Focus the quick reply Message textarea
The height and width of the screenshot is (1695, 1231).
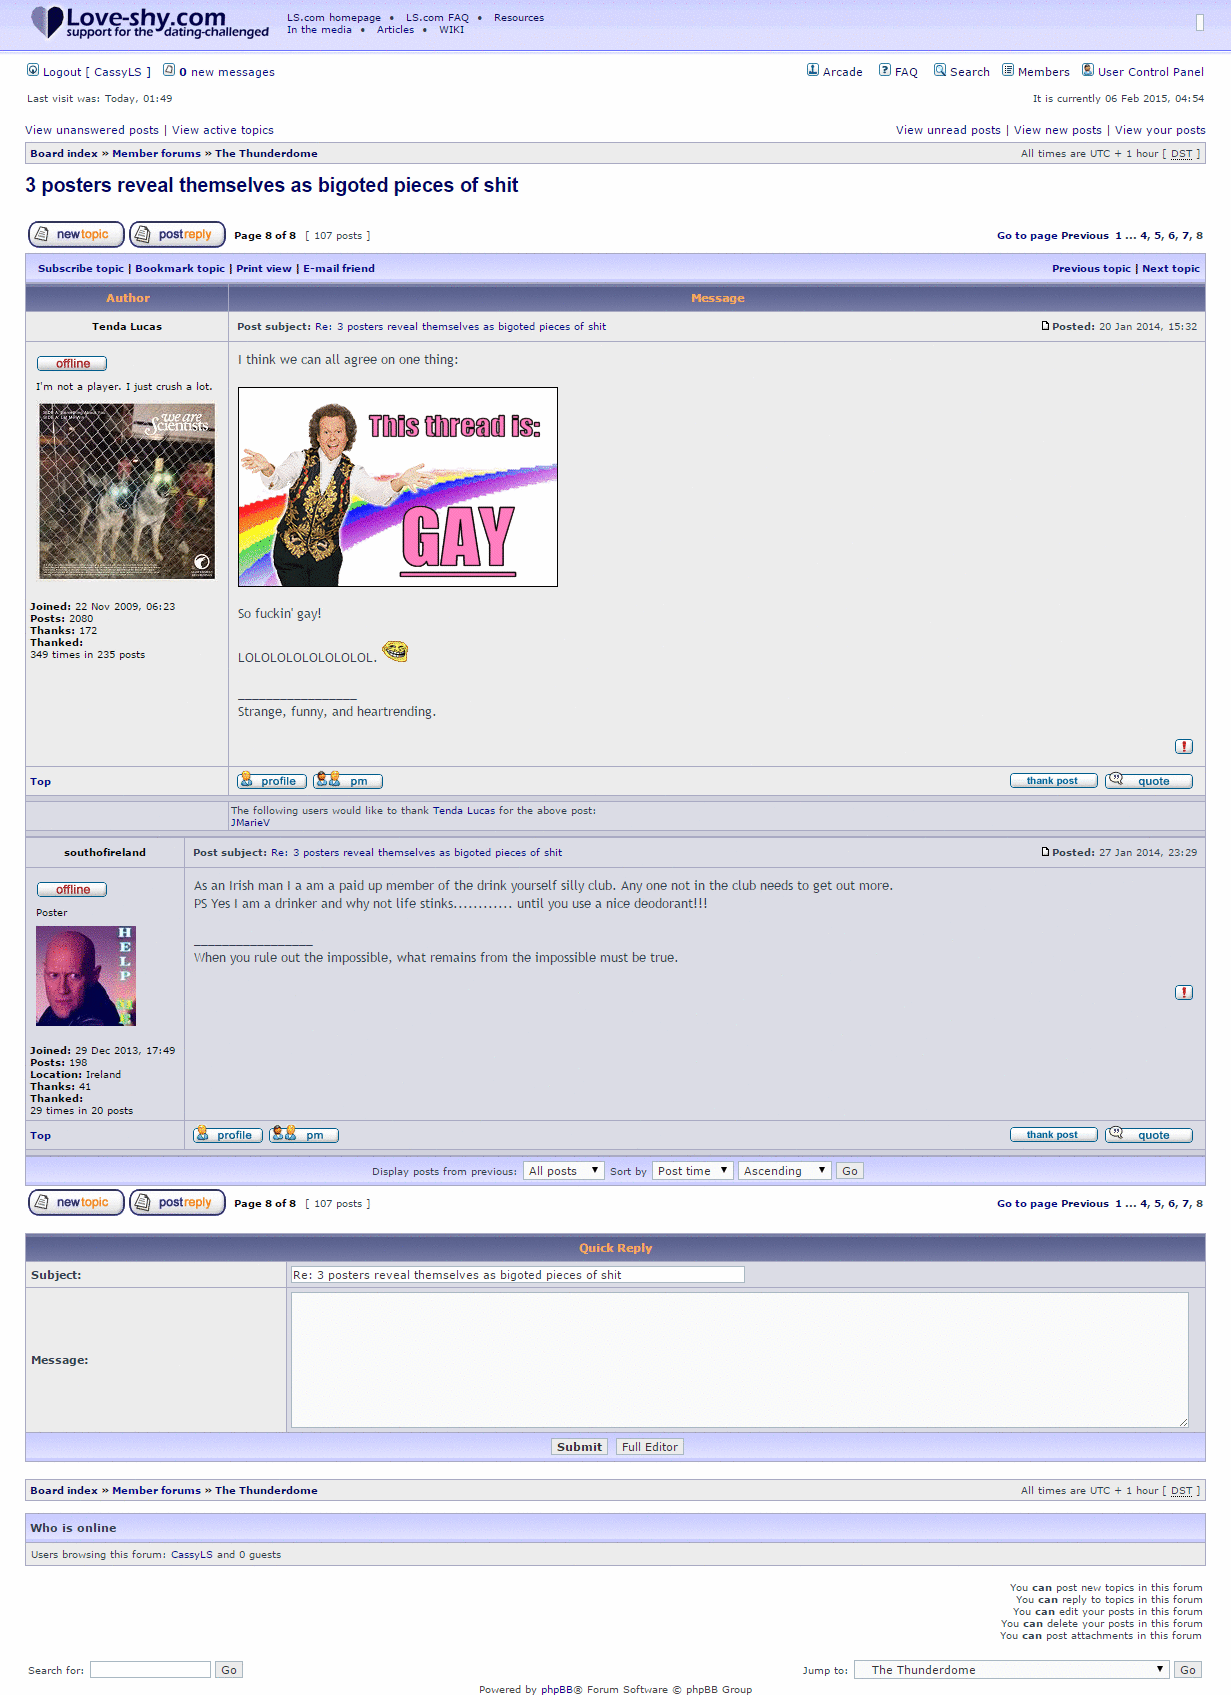740,1360
